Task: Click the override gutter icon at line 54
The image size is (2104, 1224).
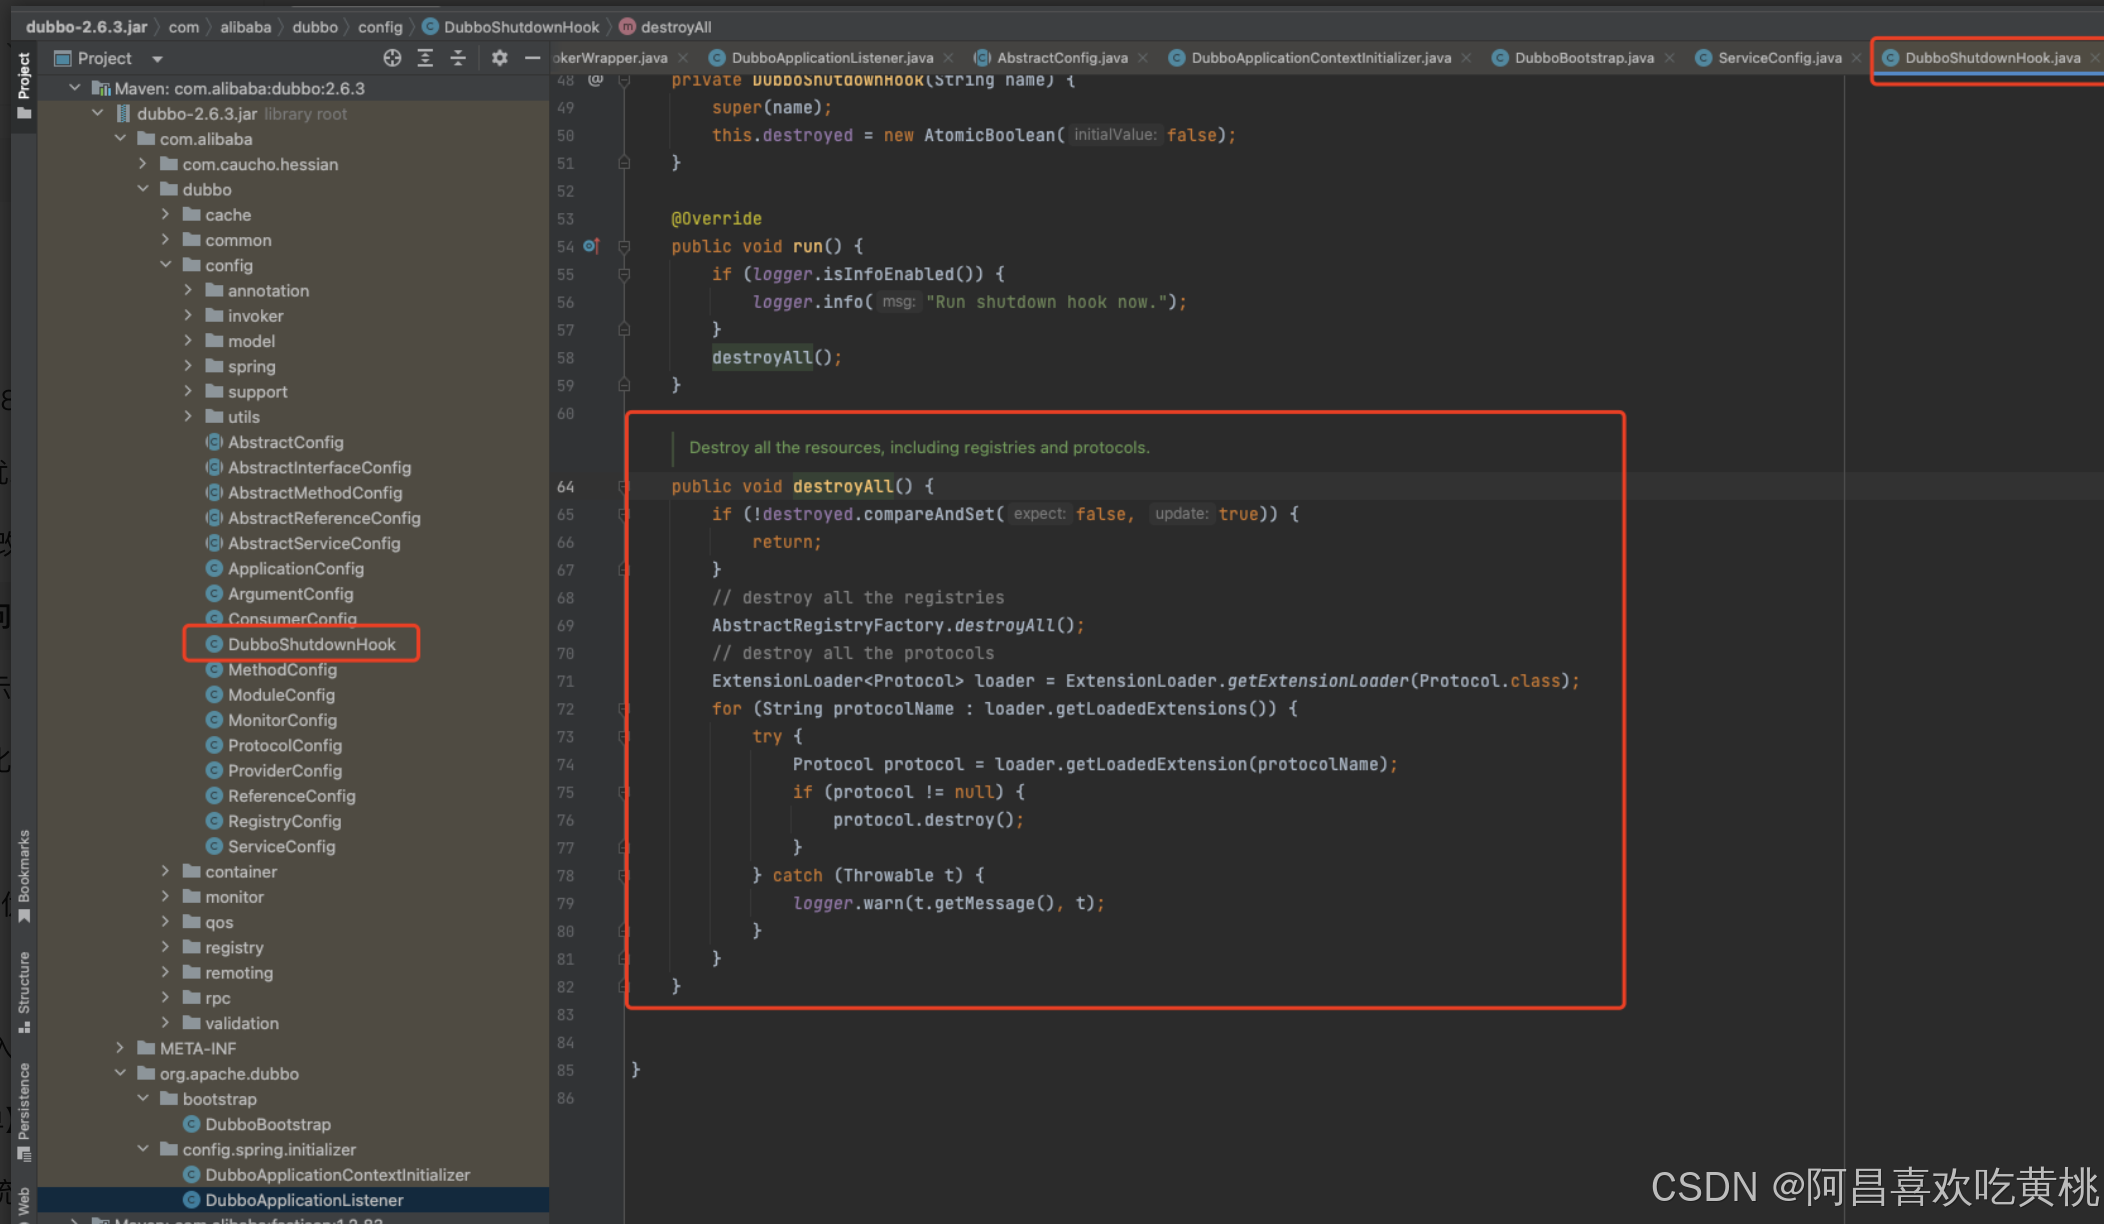Action: tap(591, 245)
